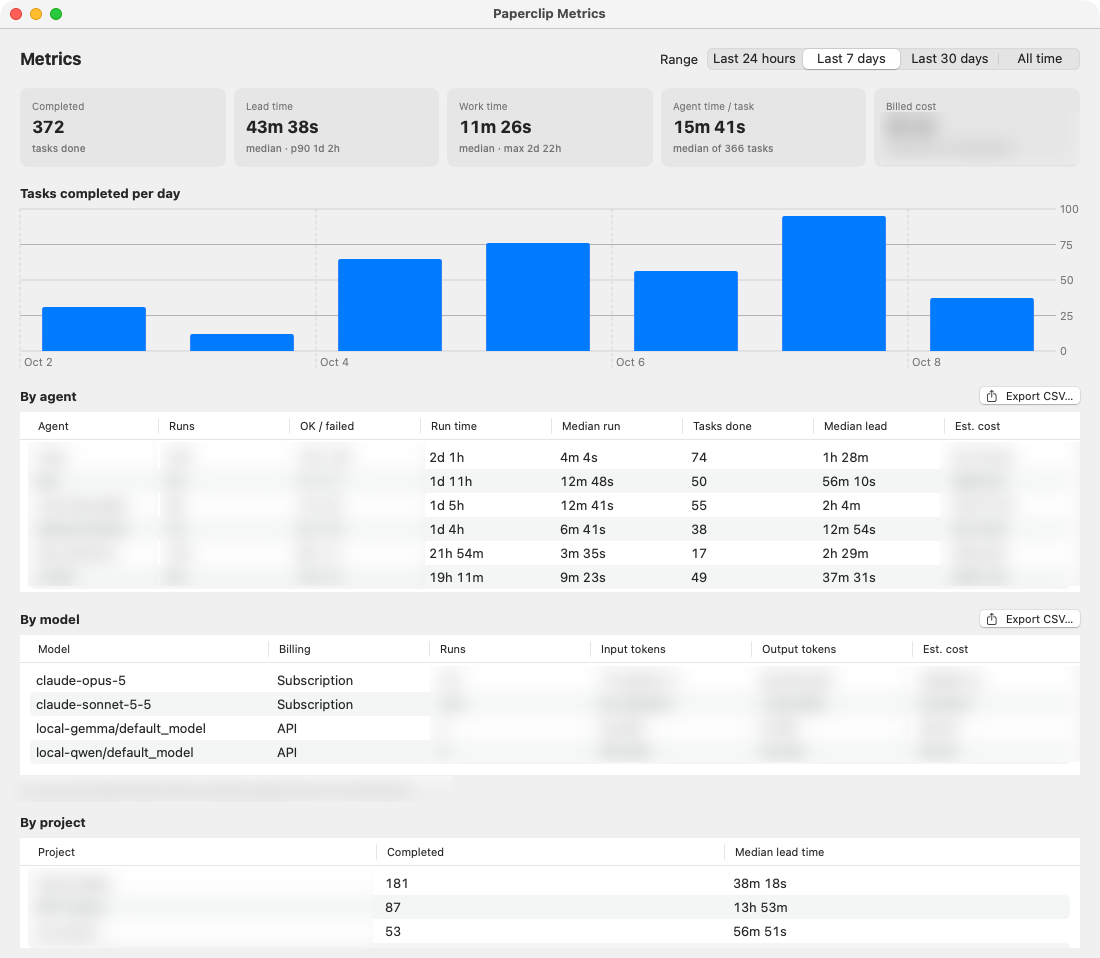Click the Work time 11m 26s card

(x=549, y=127)
